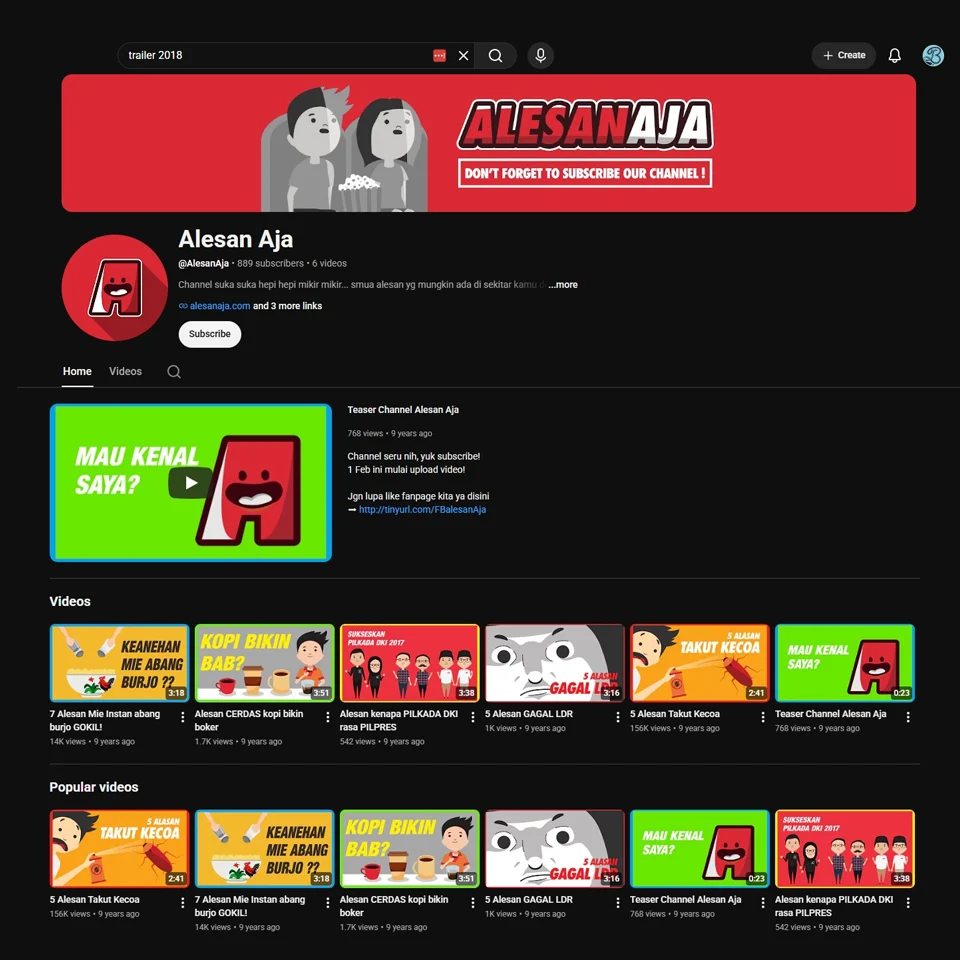Open options for PILKADA DKI video in Popular
This screenshot has height=960, width=960.
pyautogui.click(x=908, y=903)
